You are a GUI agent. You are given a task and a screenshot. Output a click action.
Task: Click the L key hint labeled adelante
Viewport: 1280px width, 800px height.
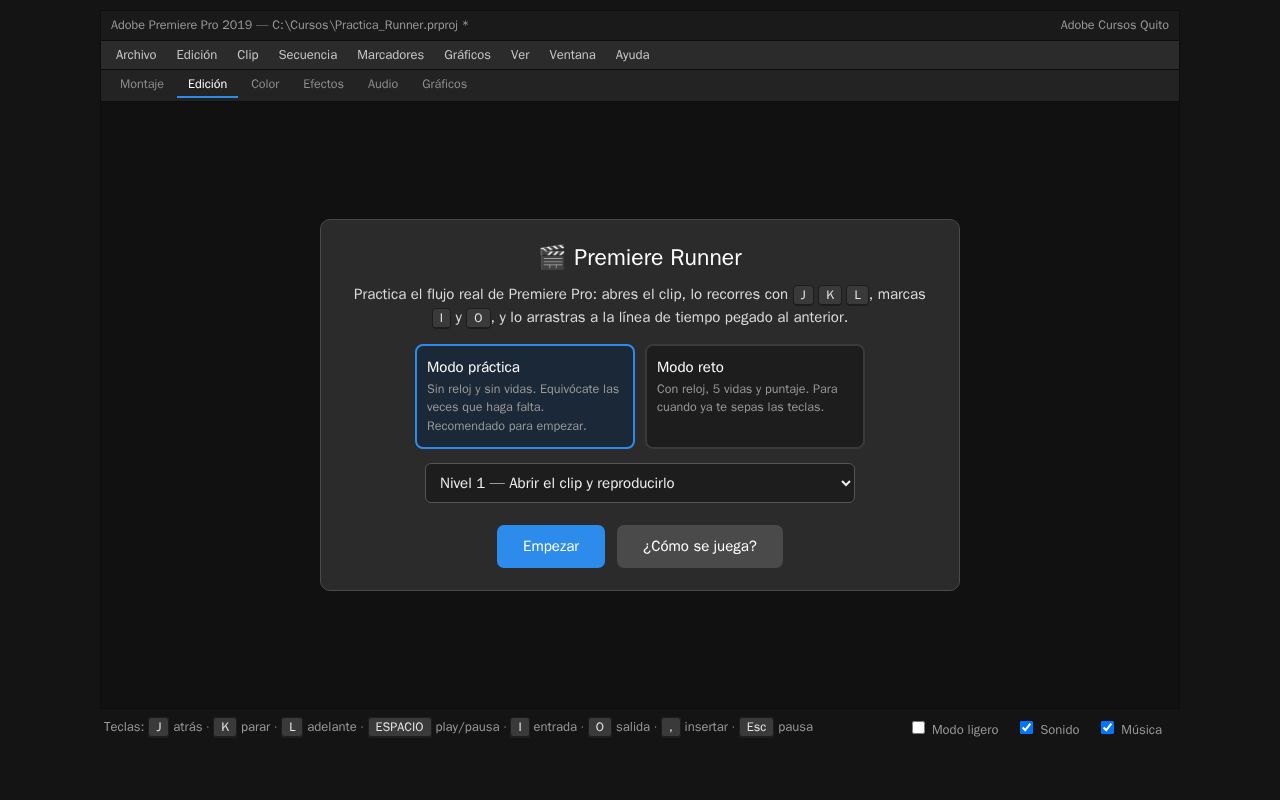pyautogui.click(x=292, y=727)
